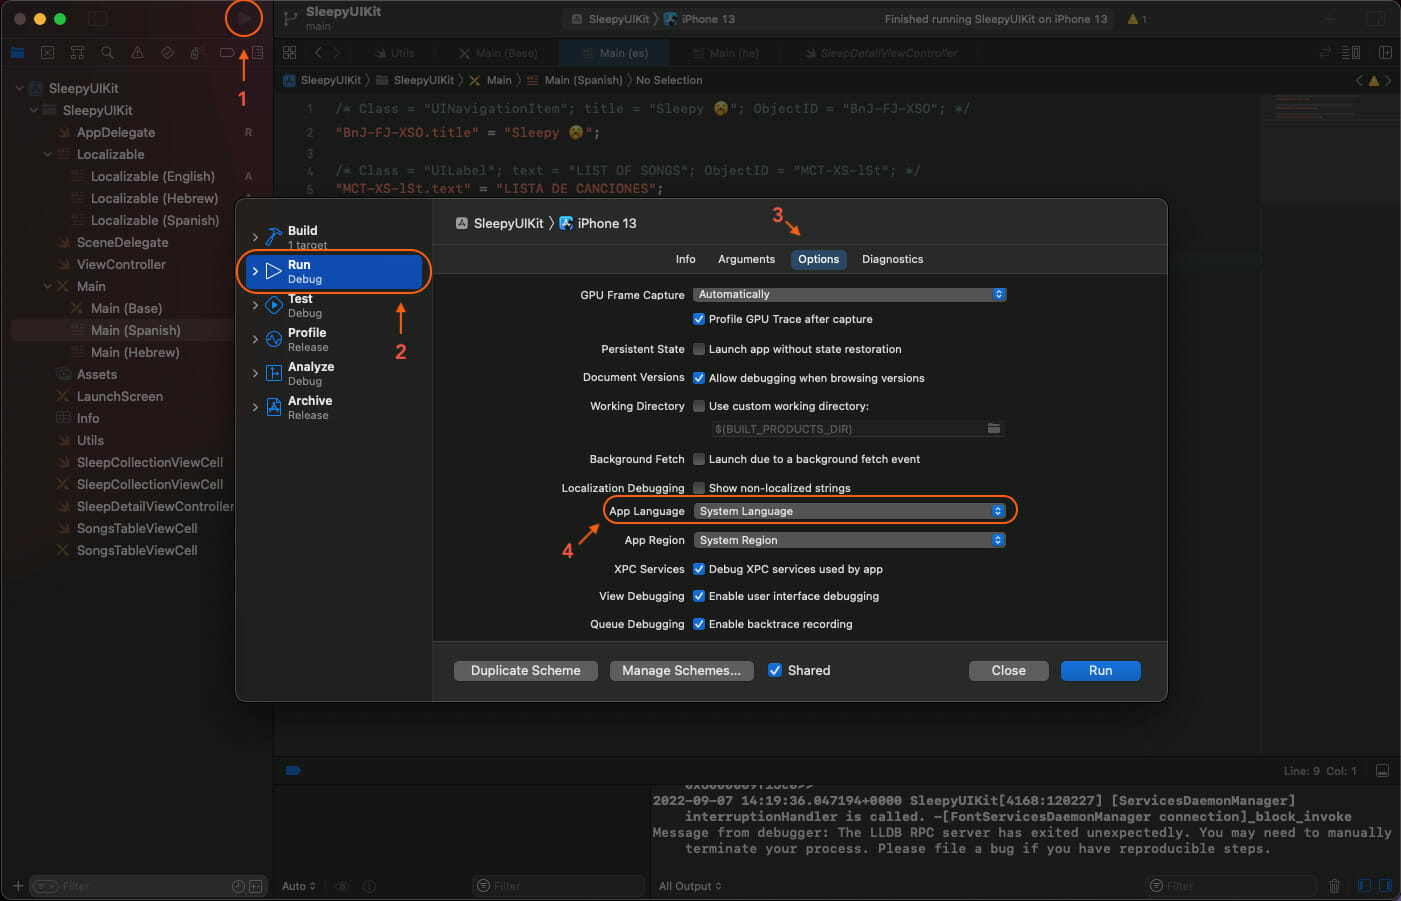The image size is (1401, 901).
Task: Open the GPU Frame Capture dropdown
Action: point(849,294)
